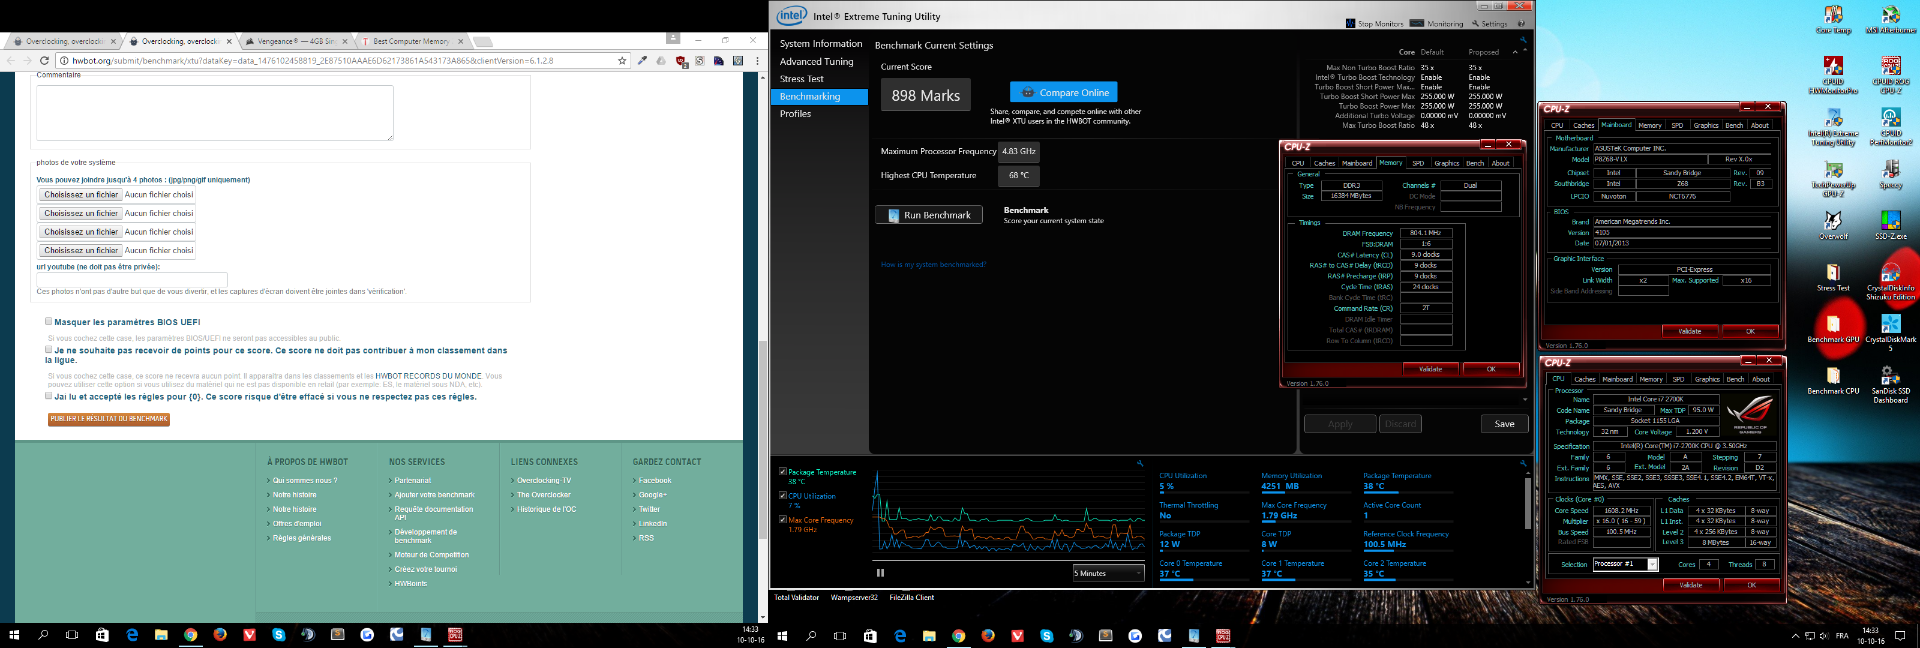Collapse the Core settings panel chevron

[x=1514, y=52]
